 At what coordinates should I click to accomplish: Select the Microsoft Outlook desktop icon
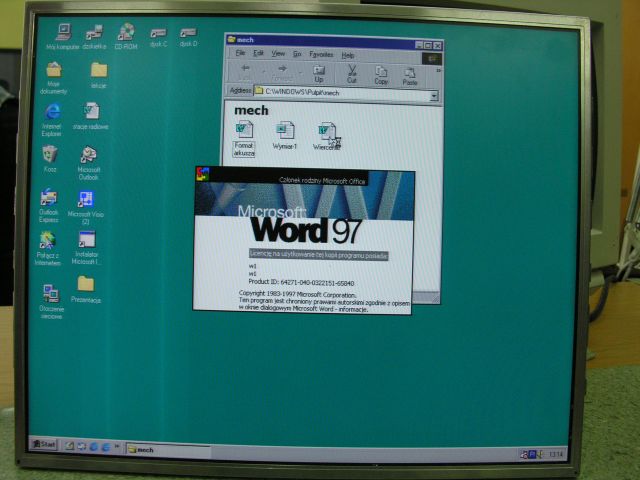(x=89, y=162)
